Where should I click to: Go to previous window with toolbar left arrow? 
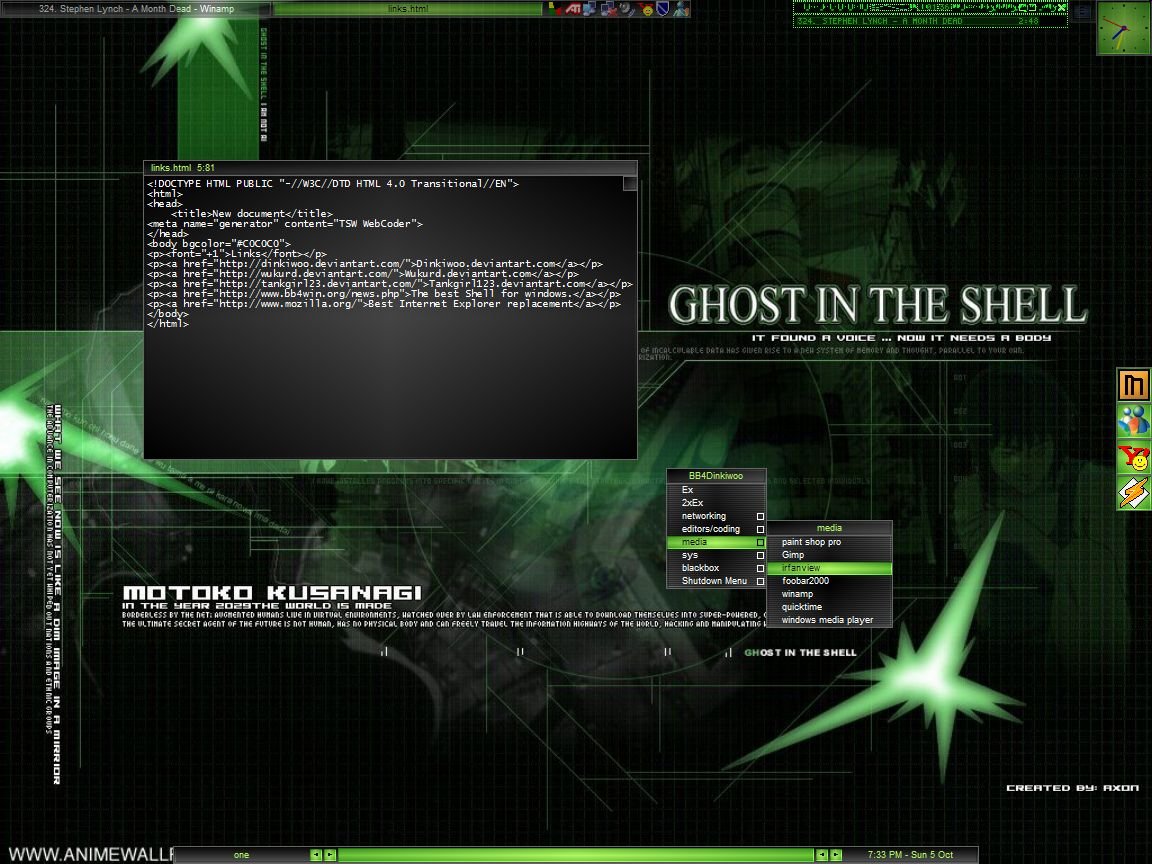822,854
